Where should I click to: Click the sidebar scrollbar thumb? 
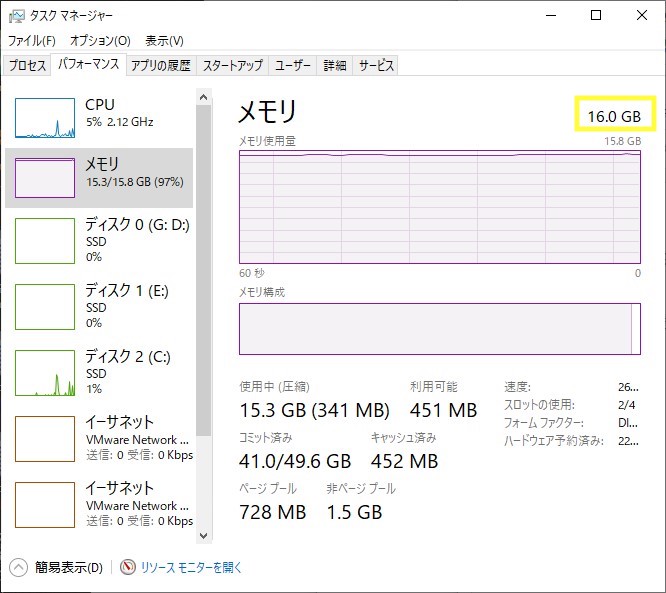(x=203, y=271)
